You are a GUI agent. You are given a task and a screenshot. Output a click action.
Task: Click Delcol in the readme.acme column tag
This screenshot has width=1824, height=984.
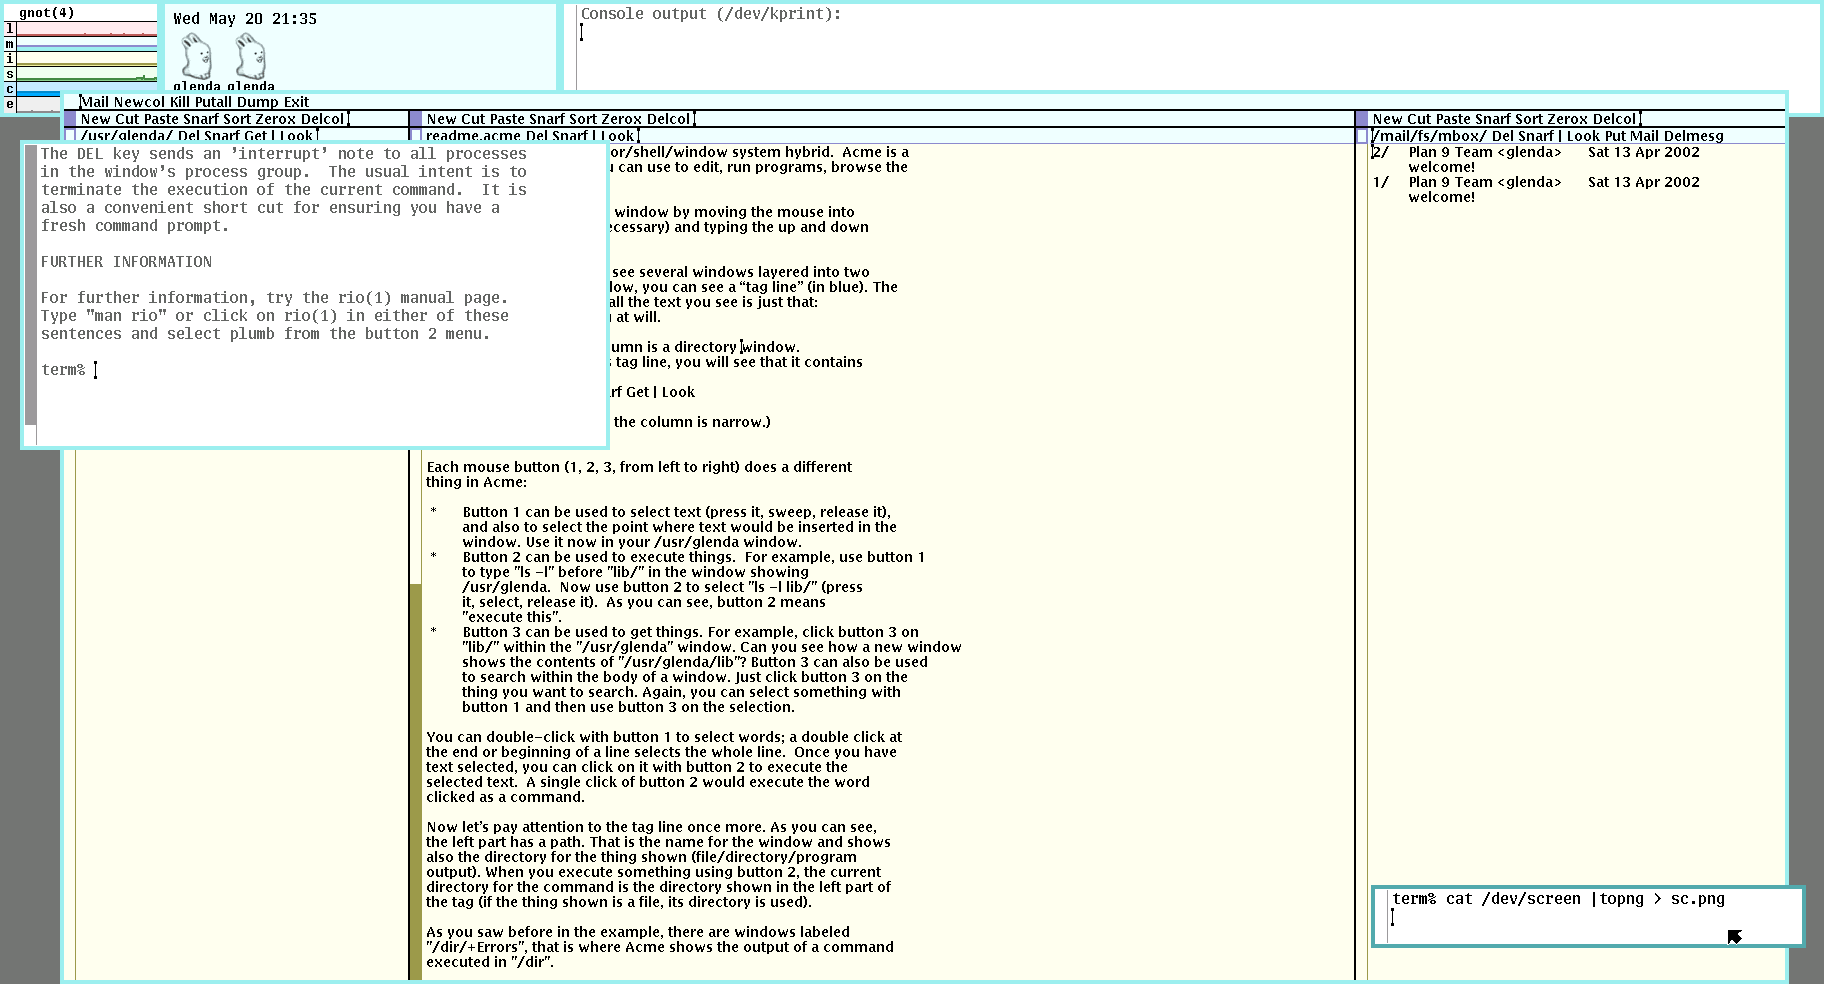coord(669,119)
